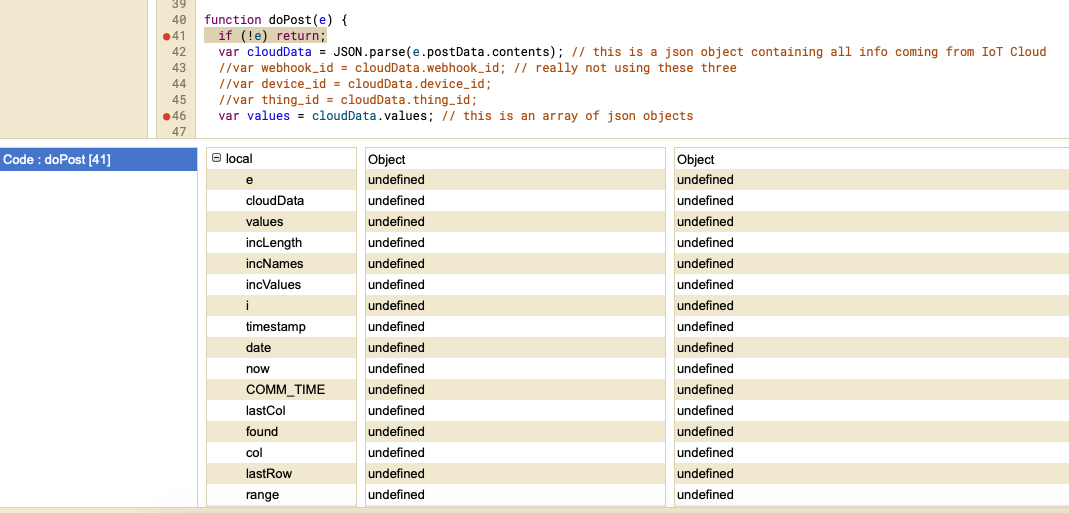This screenshot has width=1069, height=513.
Task: Select the cloudData variable row
Action: pyautogui.click(x=275, y=201)
